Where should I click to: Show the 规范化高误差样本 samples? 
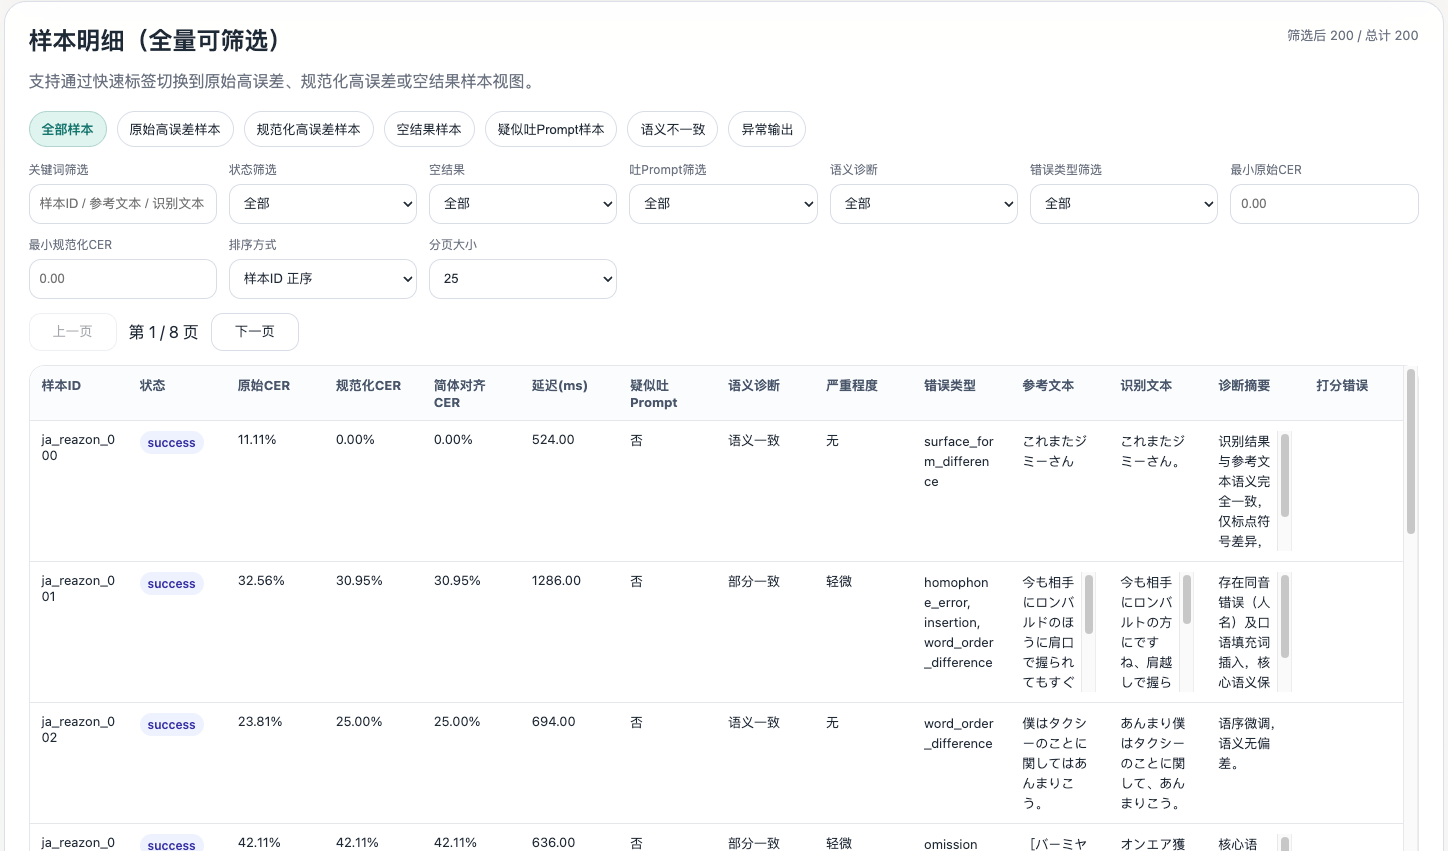[x=308, y=129]
